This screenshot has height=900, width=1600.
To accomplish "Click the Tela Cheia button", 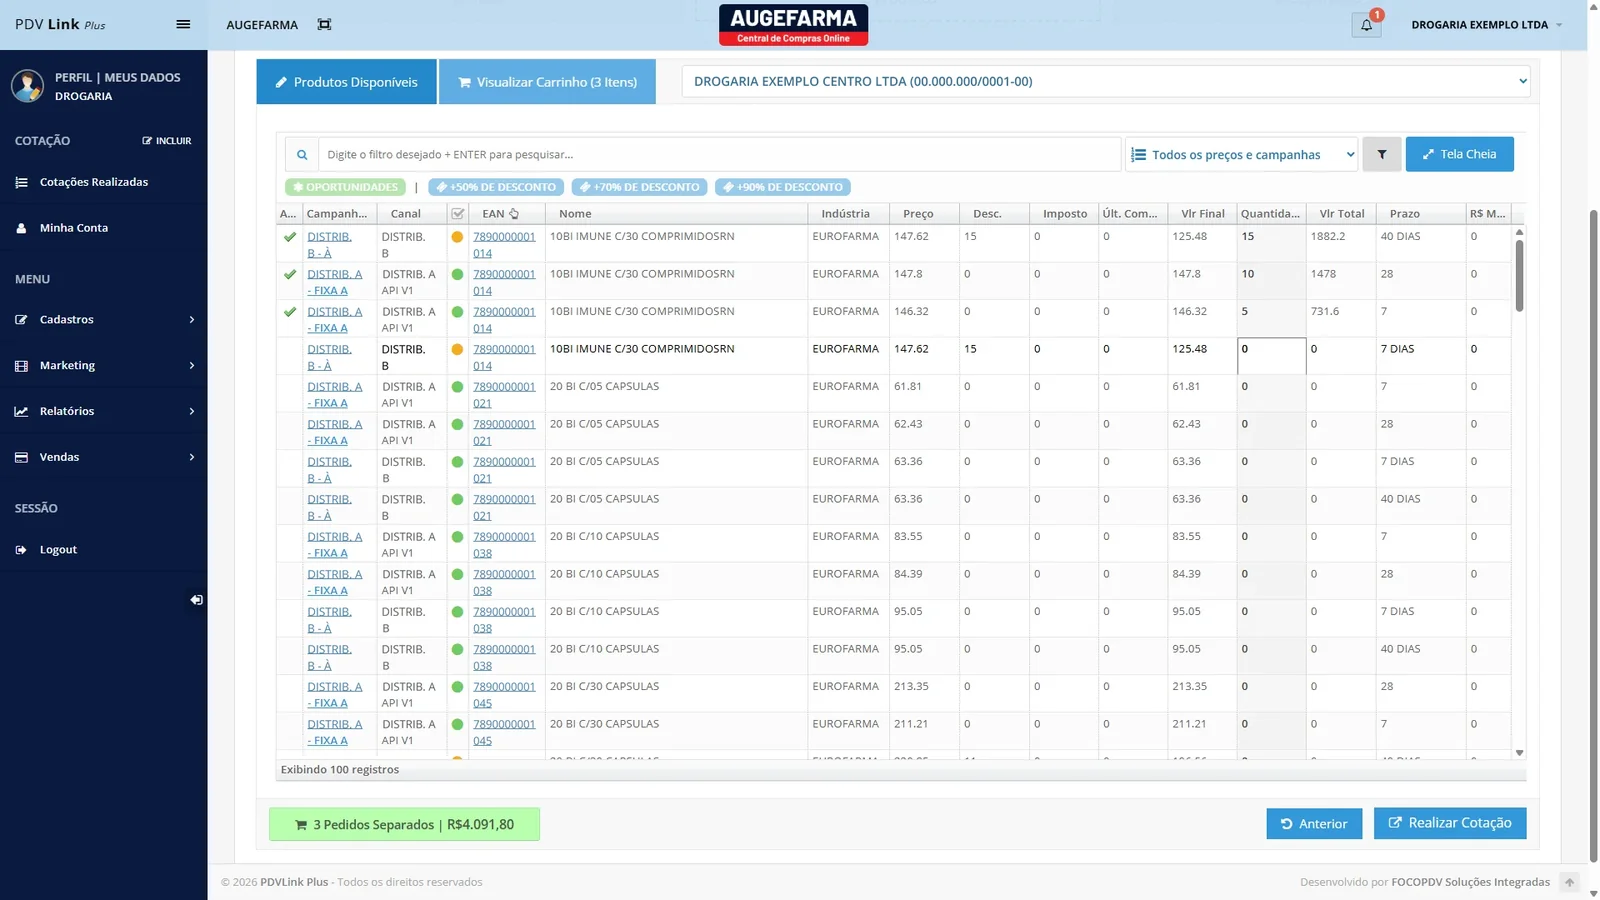I will pyautogui.click(x=1459, y=154).
